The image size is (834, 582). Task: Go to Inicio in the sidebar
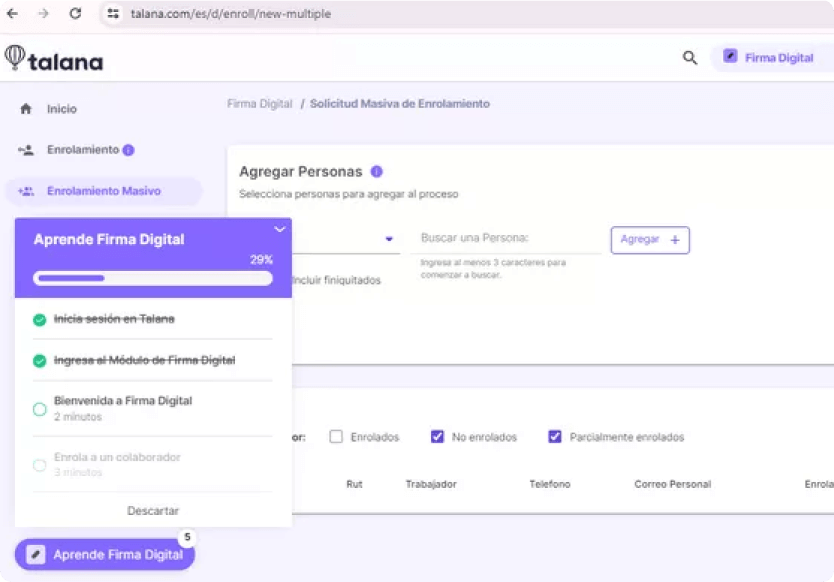tap(61, 109)
